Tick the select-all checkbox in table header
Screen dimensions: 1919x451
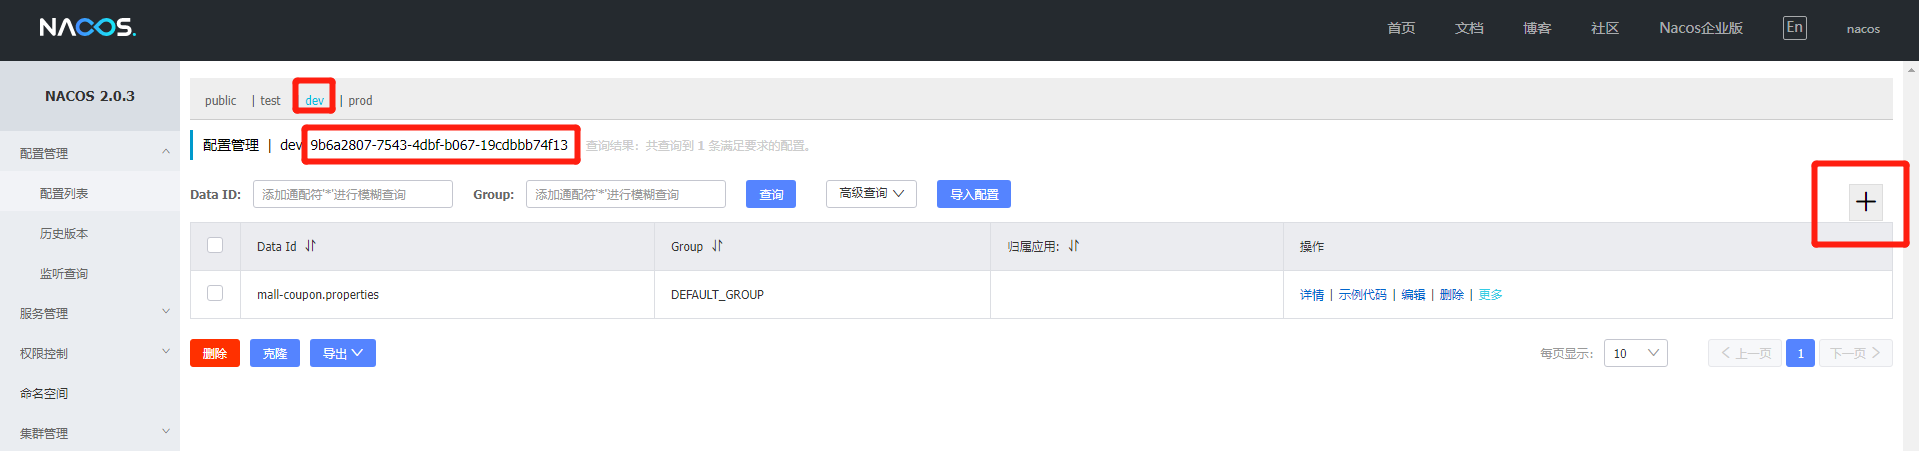[x=215, y=245]
